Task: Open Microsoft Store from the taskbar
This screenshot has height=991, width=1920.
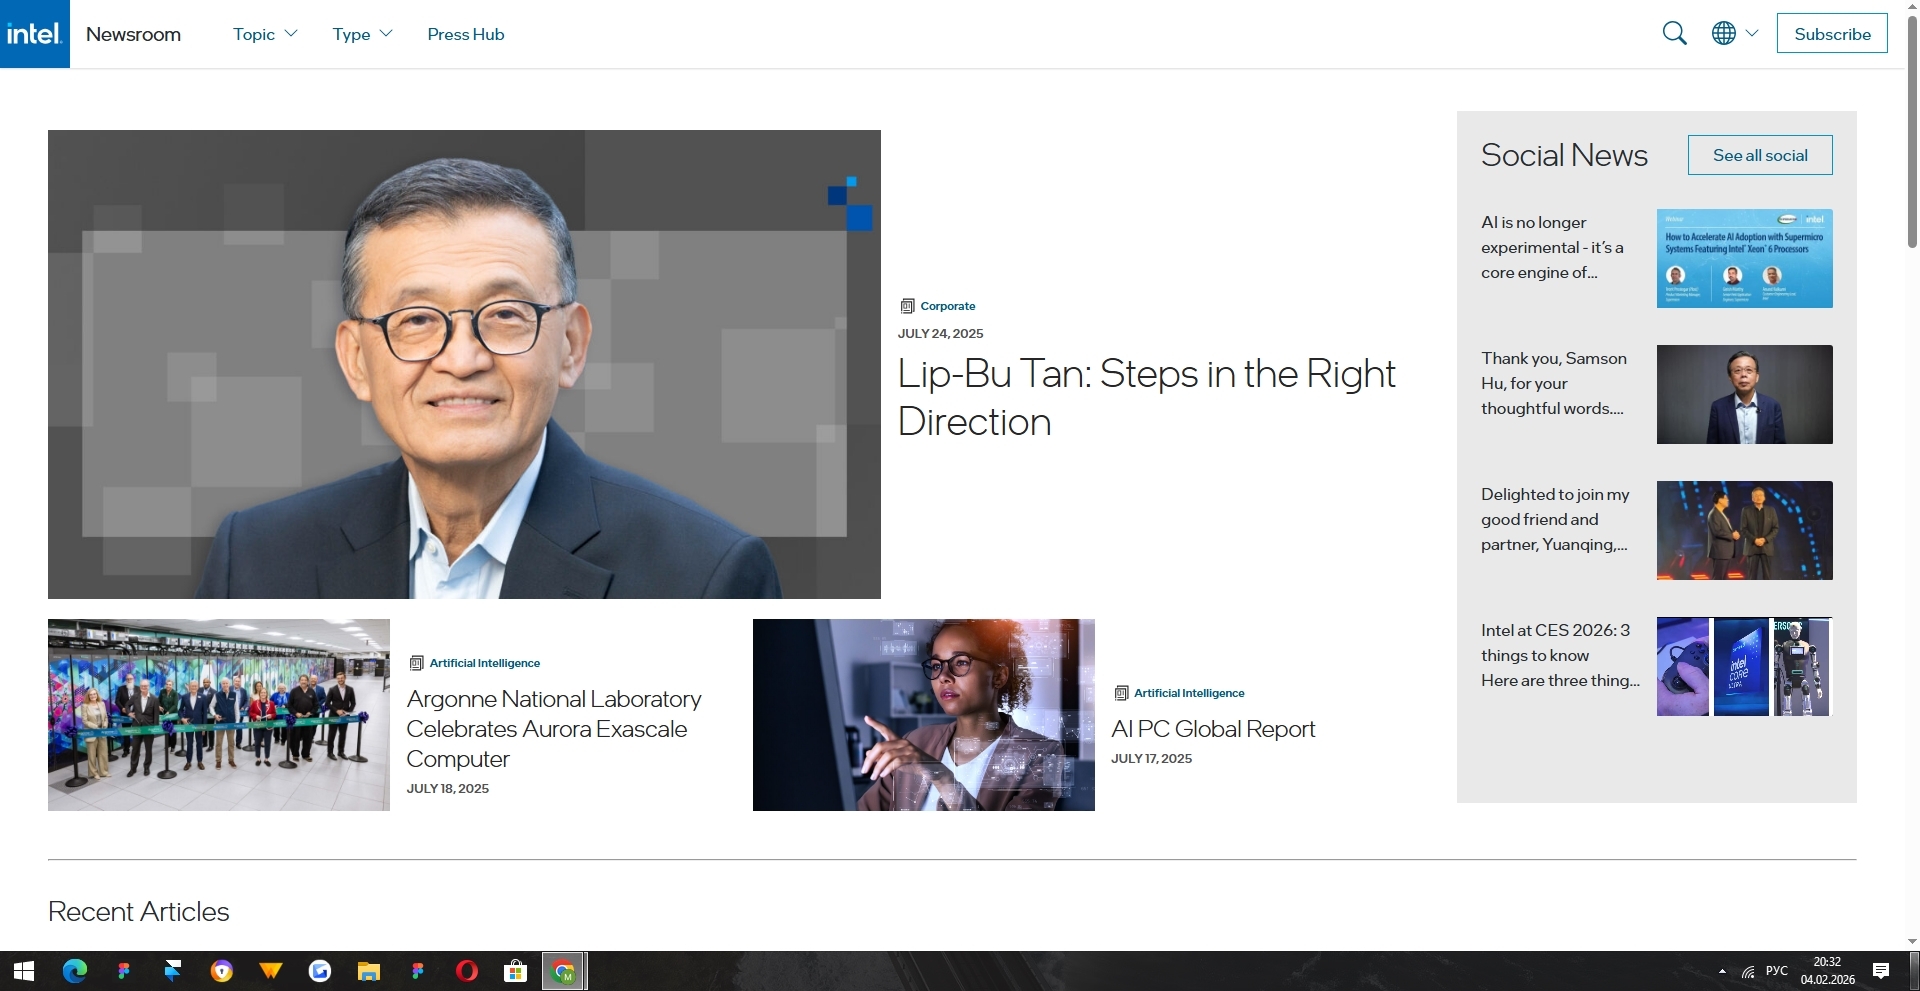Action: coord(516,971)
